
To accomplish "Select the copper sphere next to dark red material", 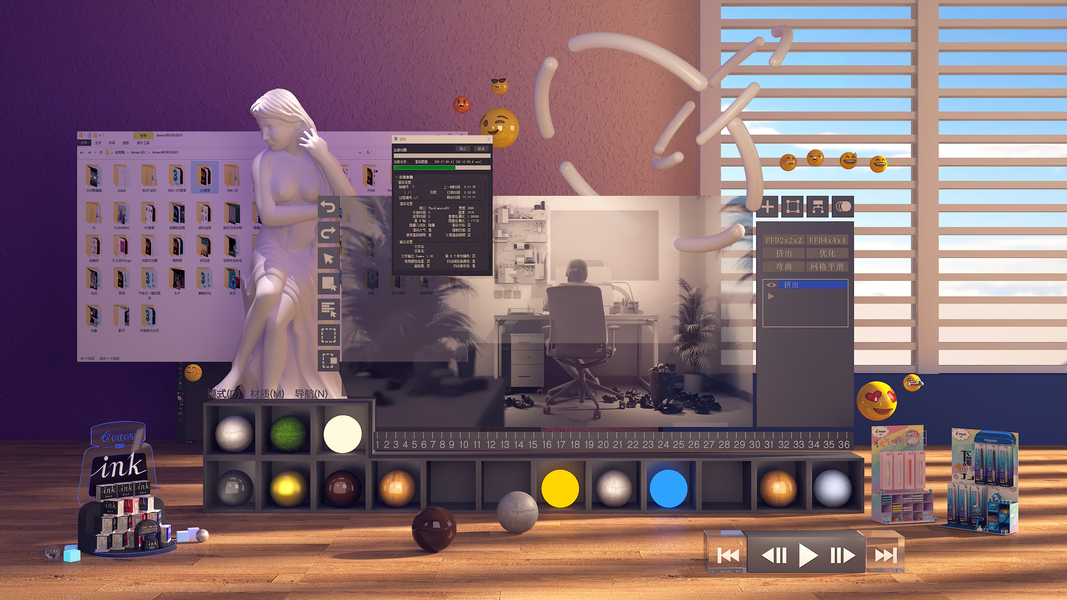I will click(x=397, y=488).
